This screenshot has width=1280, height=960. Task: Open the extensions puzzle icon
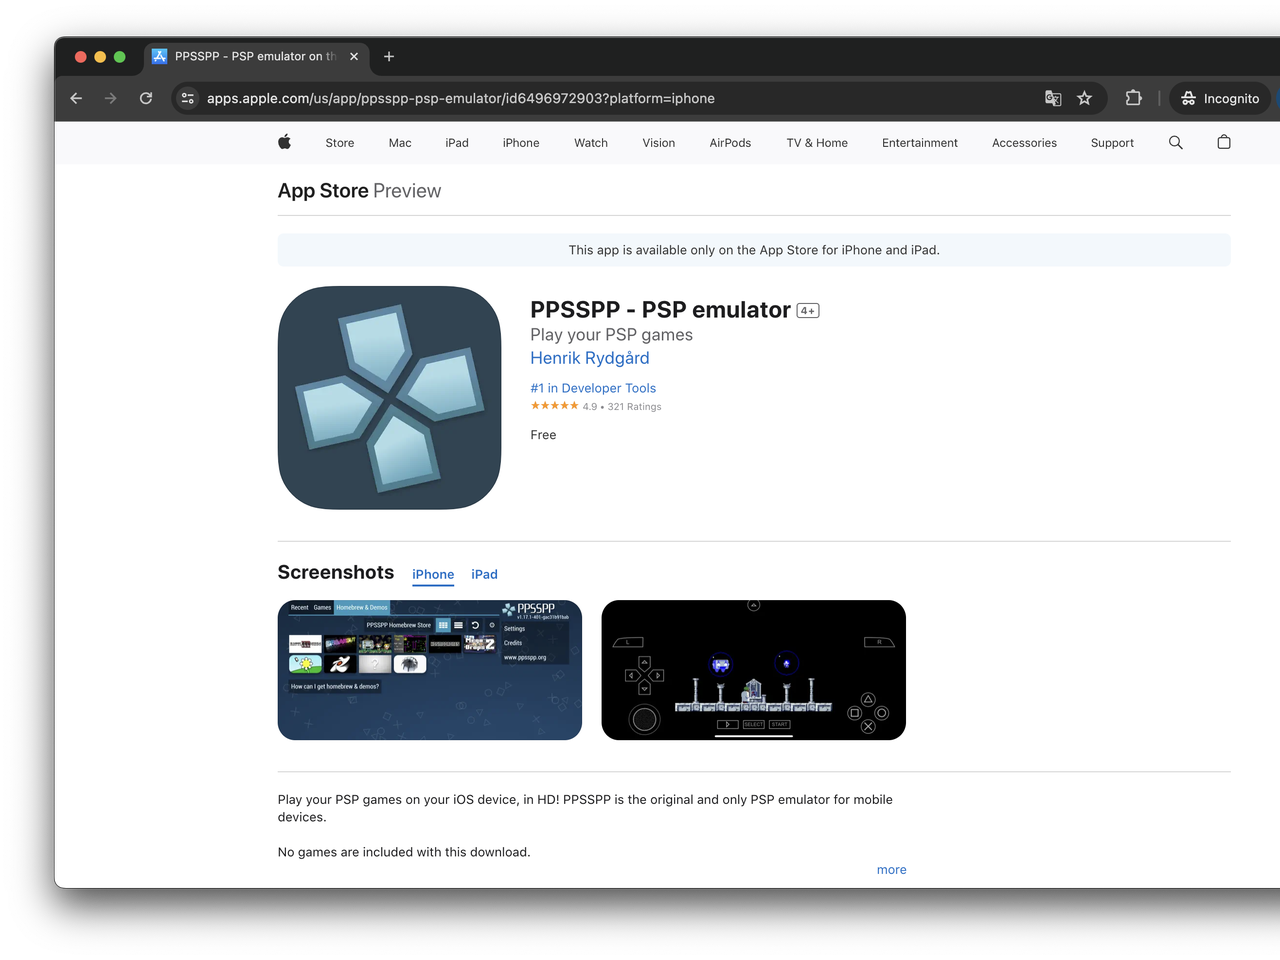(1133, 98)
